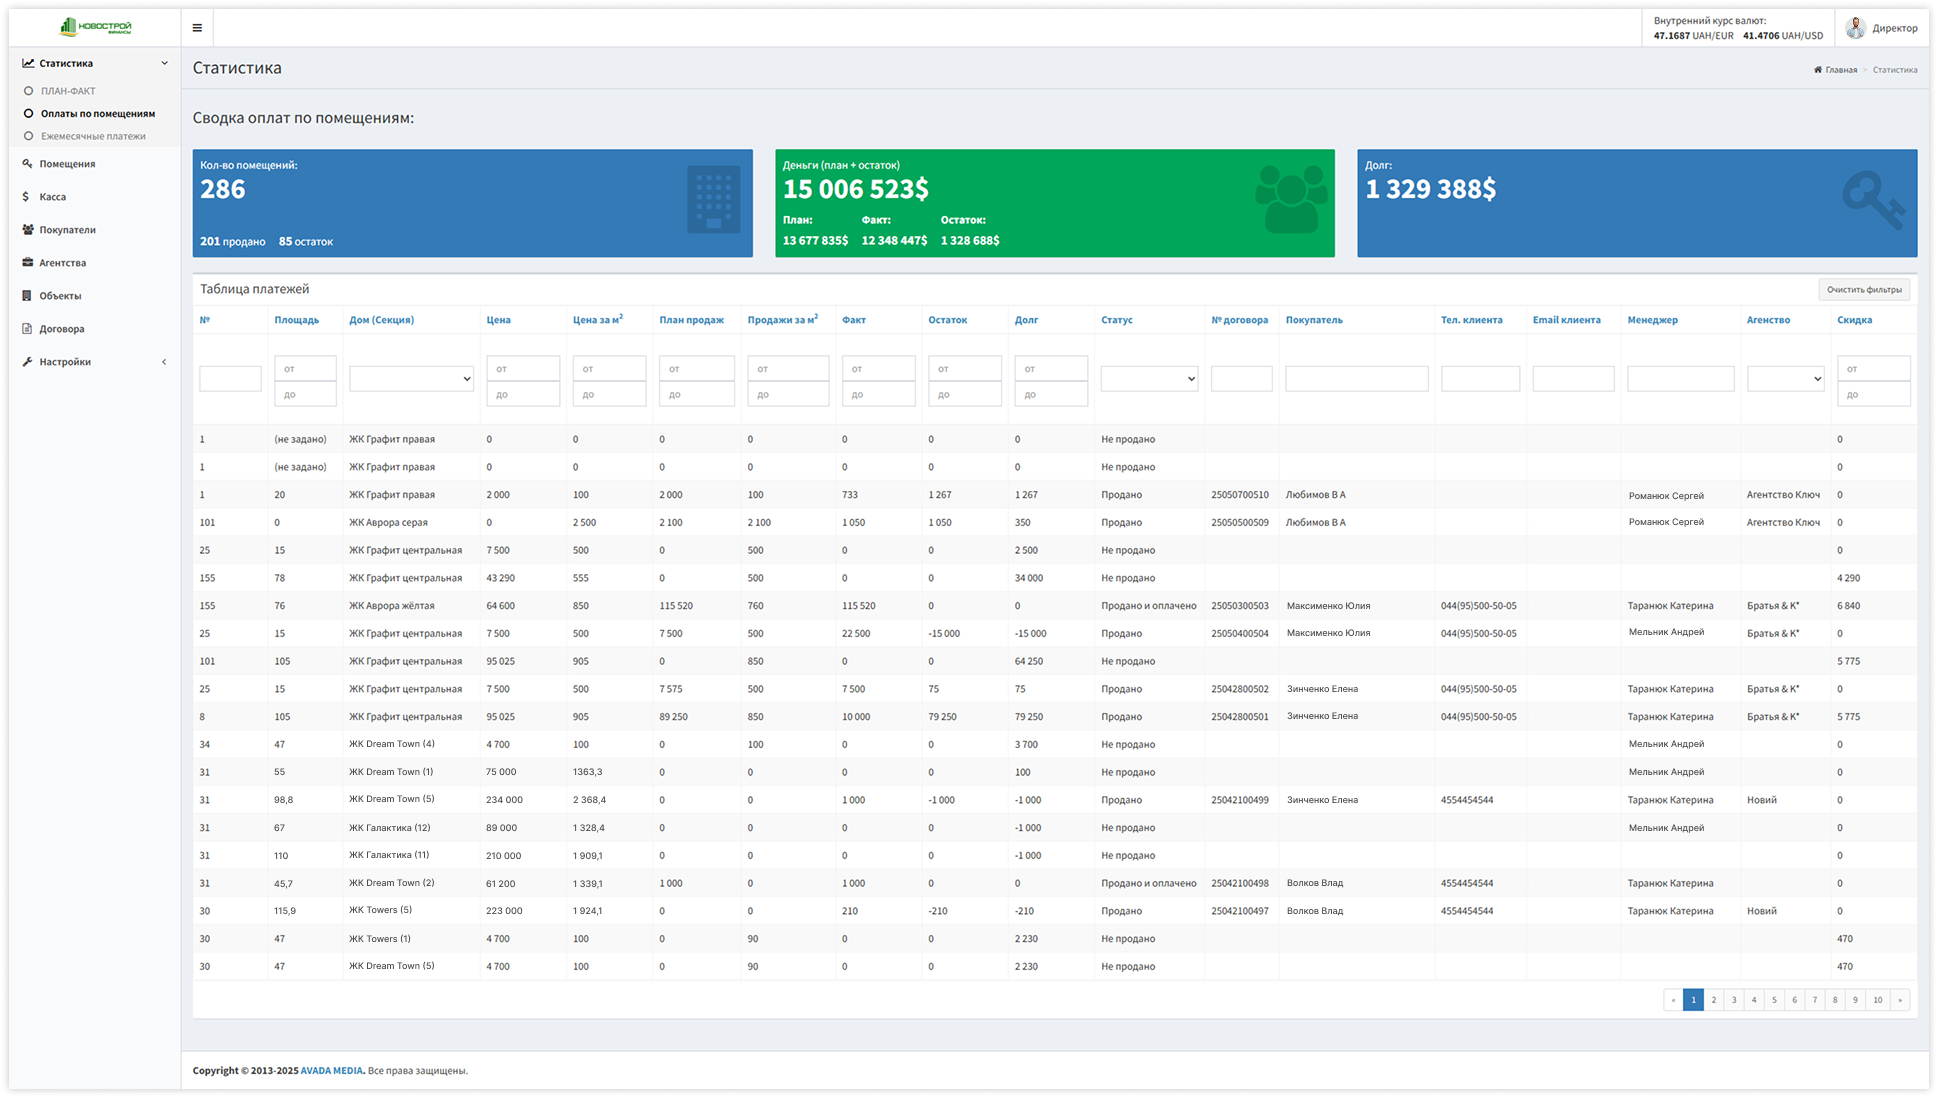Viewport: 1938px width, 1098px height.
Task: Click the hamburger menu icon in the top bar
Action: 197,27
